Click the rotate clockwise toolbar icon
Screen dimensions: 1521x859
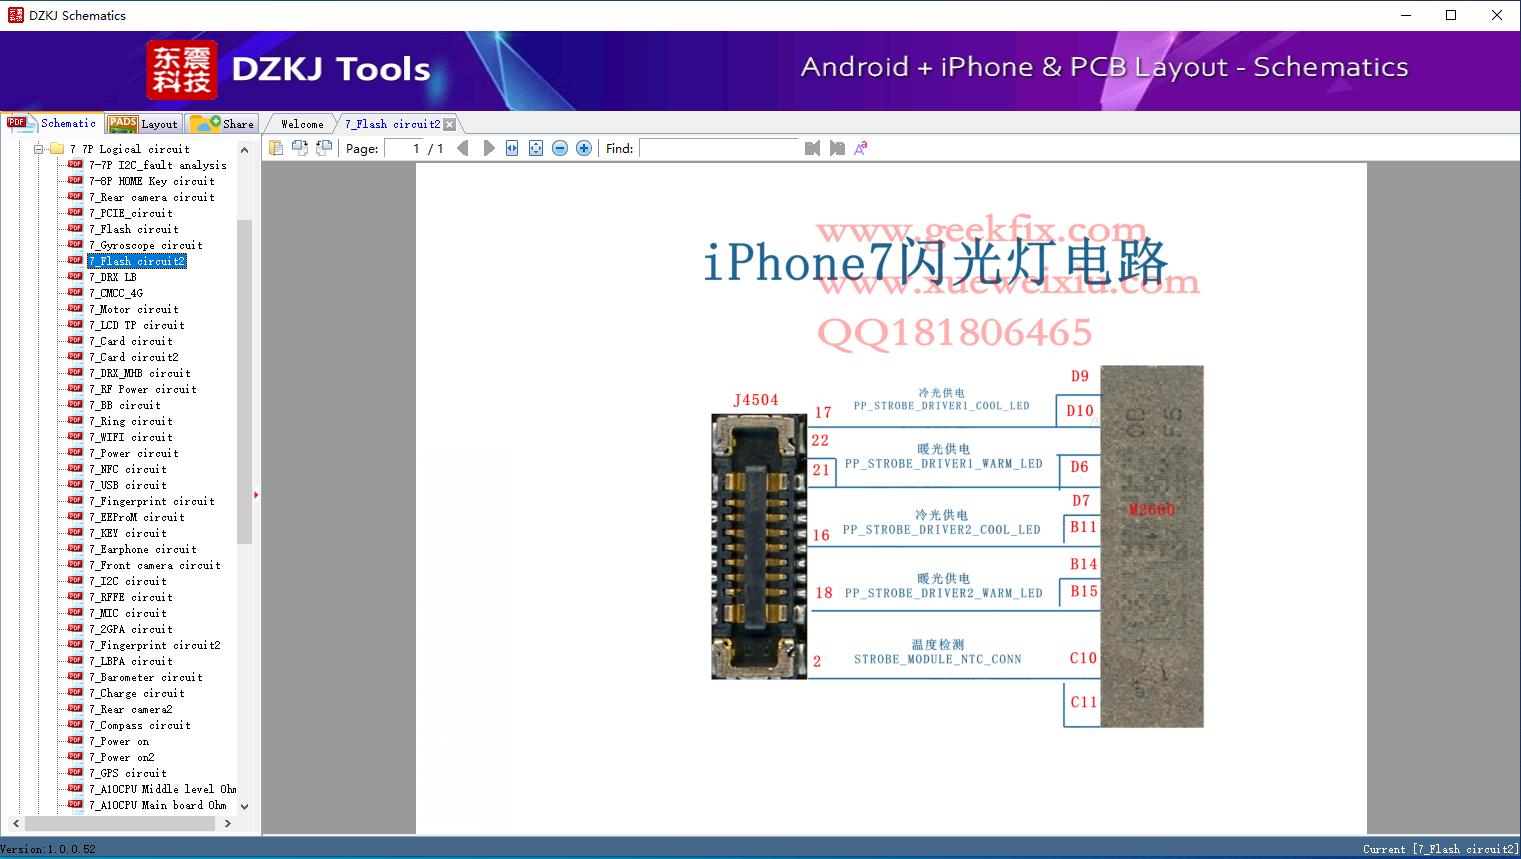[324, 148]
